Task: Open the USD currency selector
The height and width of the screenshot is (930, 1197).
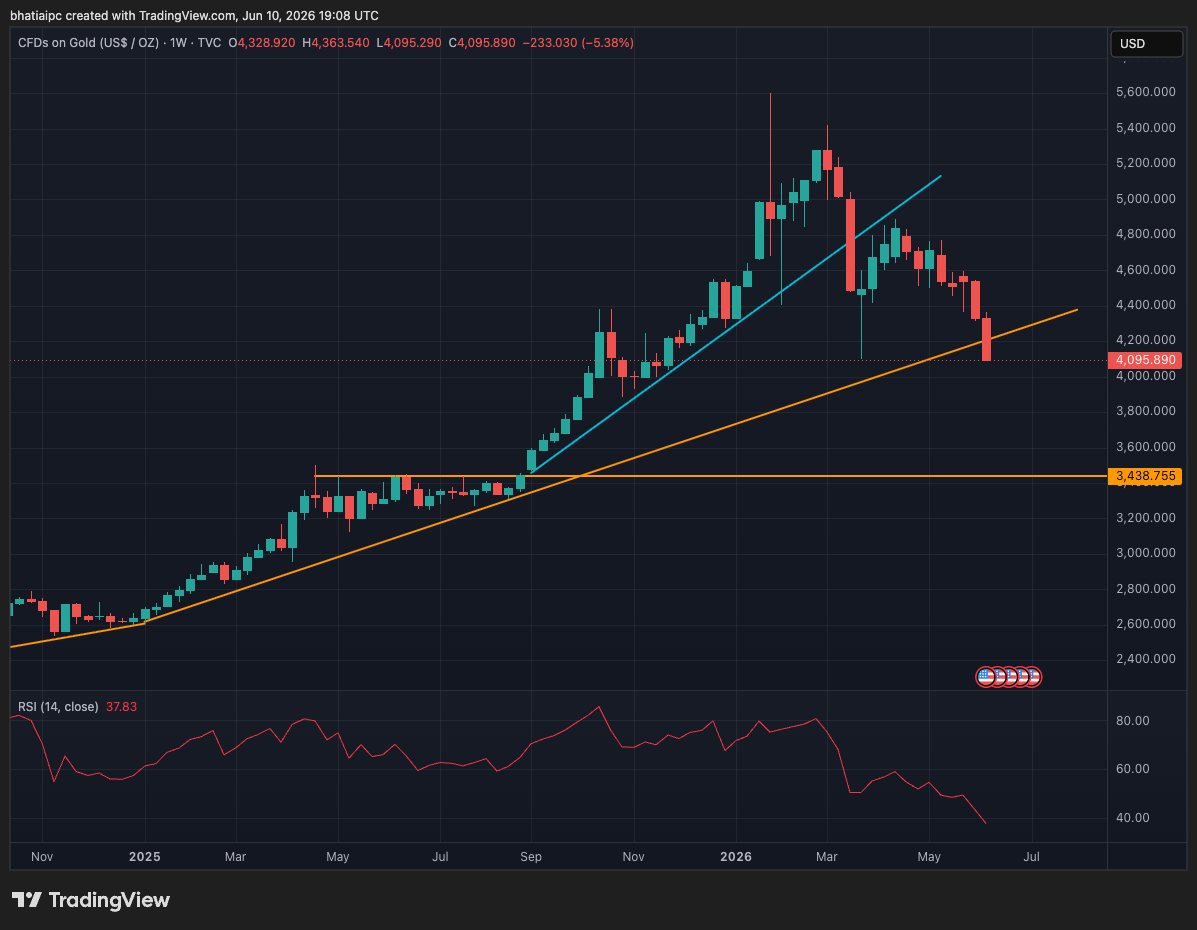Action: (x=1147, y=44)
